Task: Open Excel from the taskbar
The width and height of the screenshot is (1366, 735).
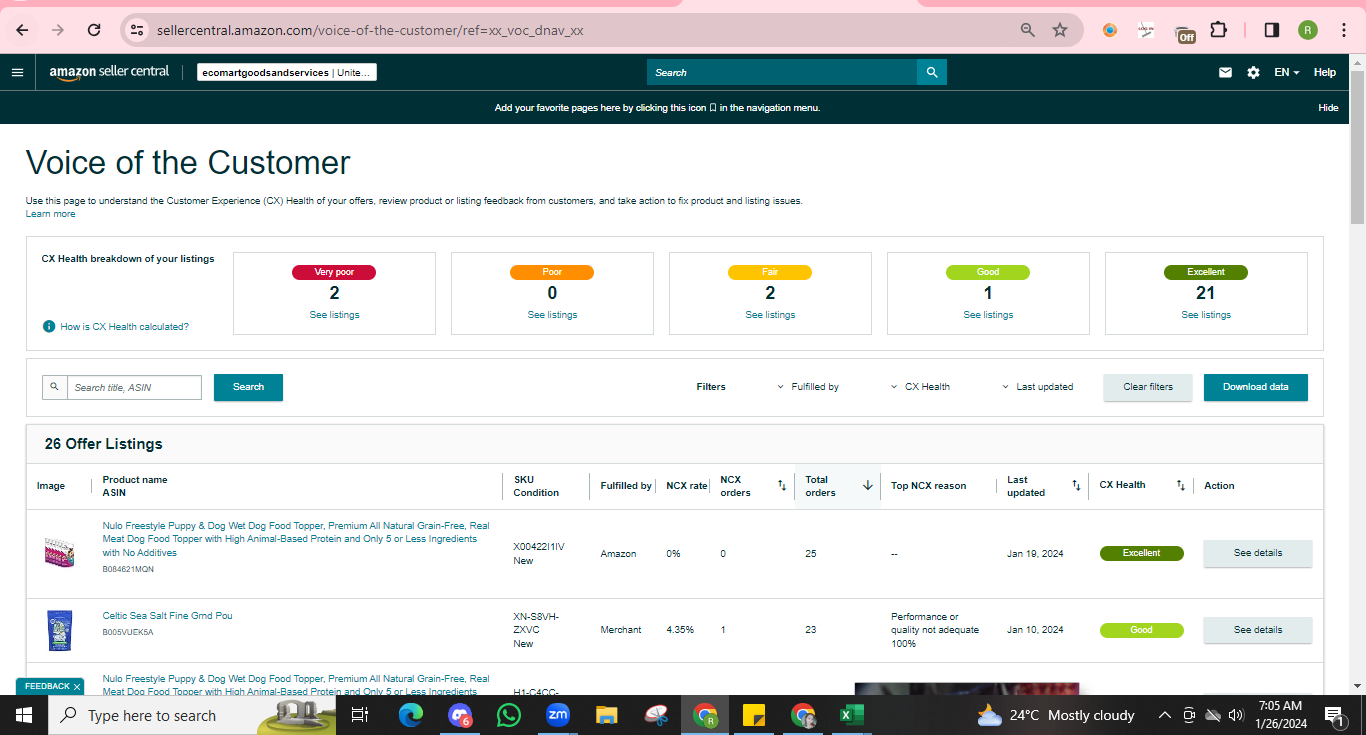Action: pyautogui.click(x=851, y=715)
